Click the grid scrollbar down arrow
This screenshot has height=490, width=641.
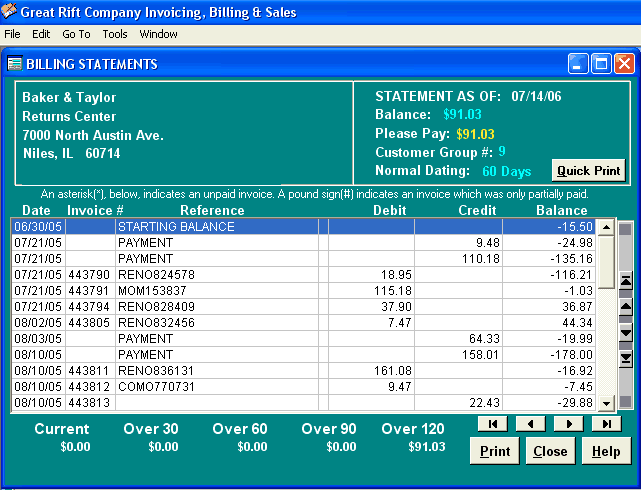point(606,403)
